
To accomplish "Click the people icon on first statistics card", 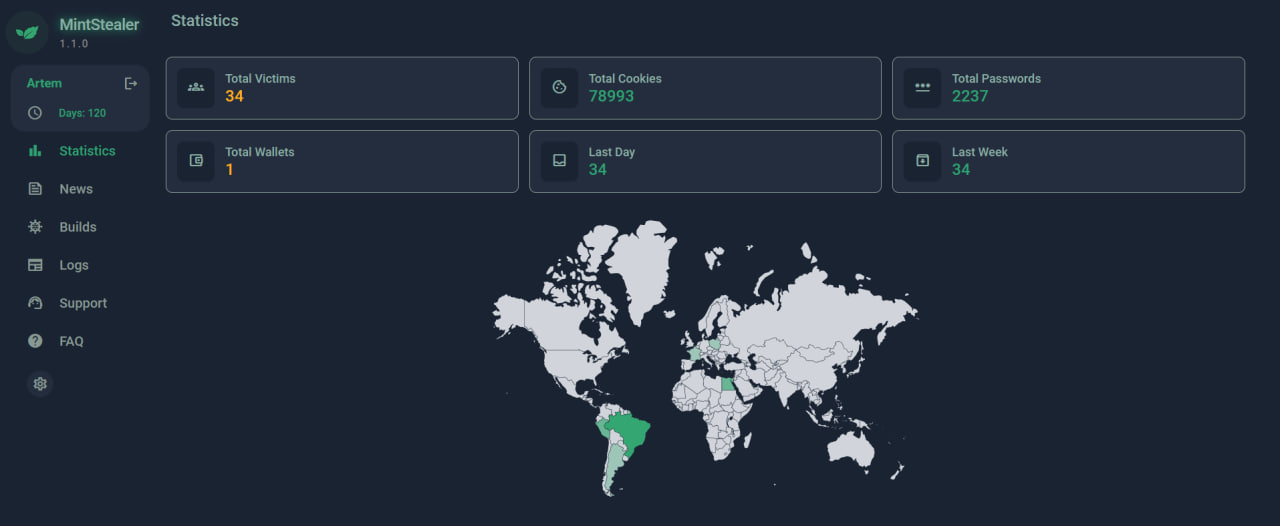I will pyautogui.click(x=196, y=88).
